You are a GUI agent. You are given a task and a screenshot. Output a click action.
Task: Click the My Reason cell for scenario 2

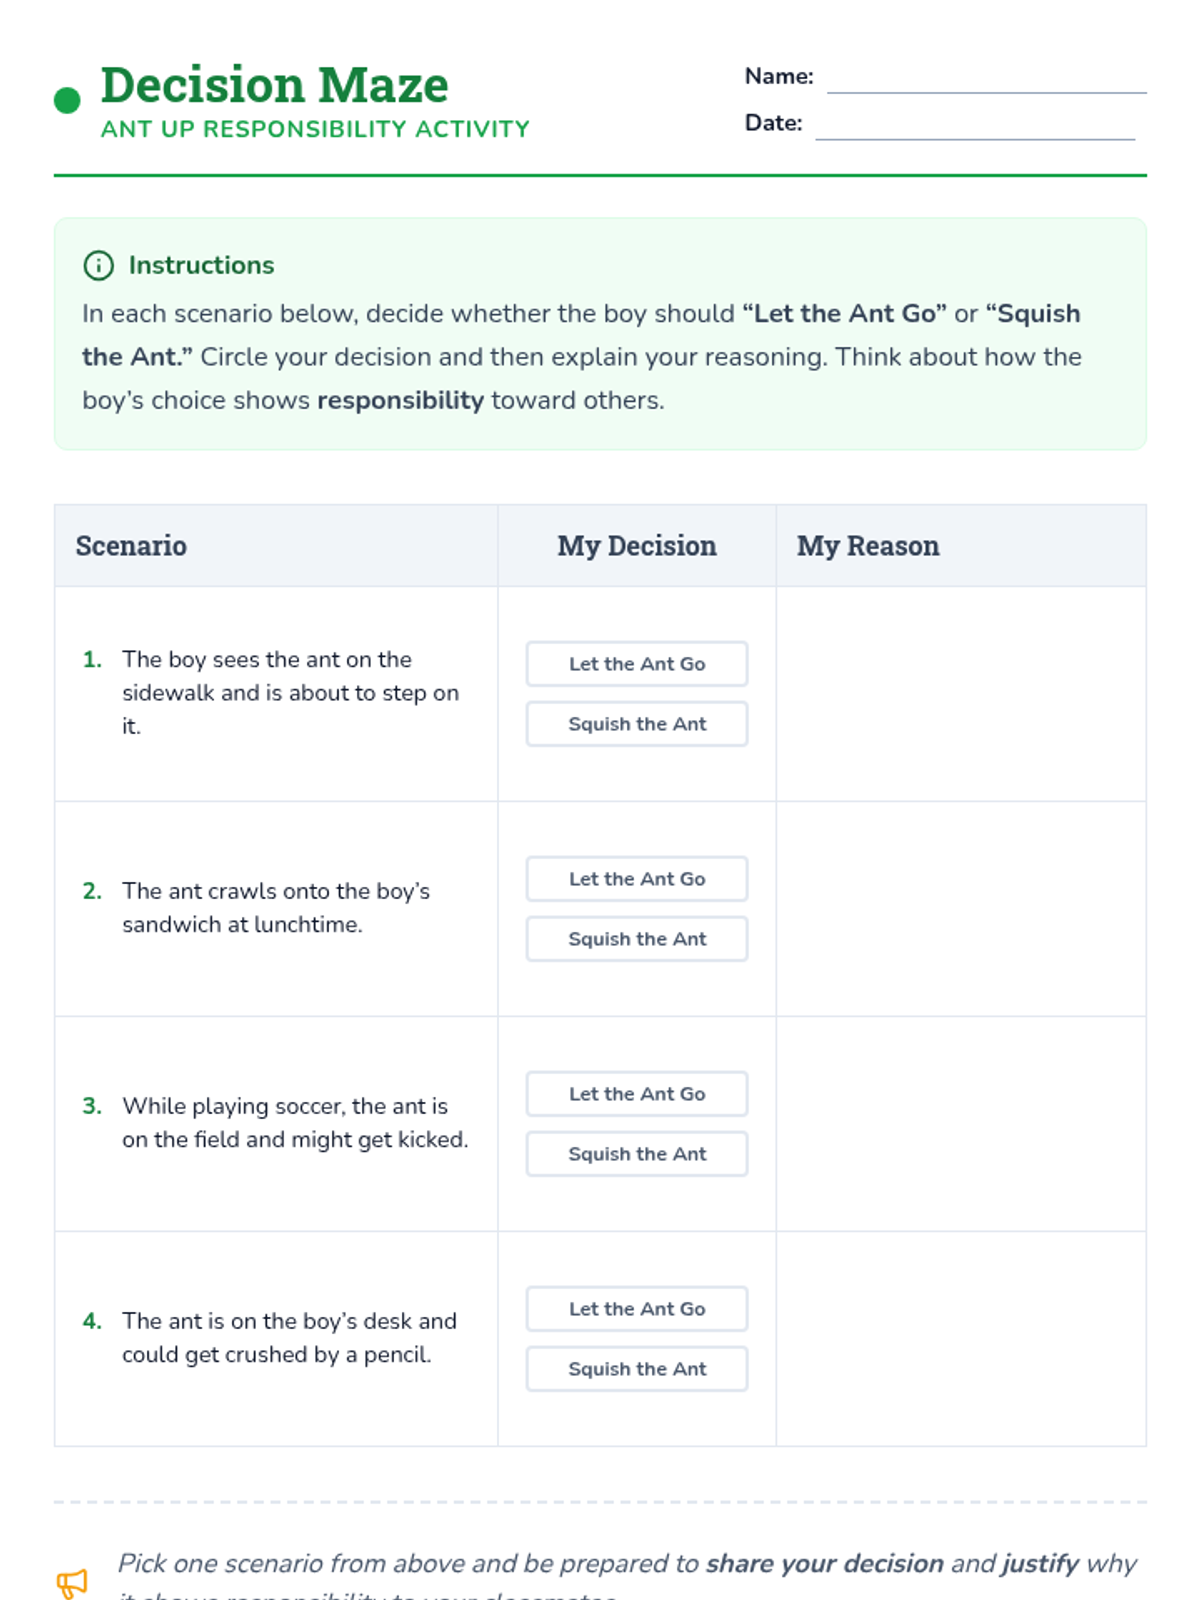pos(961,909)
